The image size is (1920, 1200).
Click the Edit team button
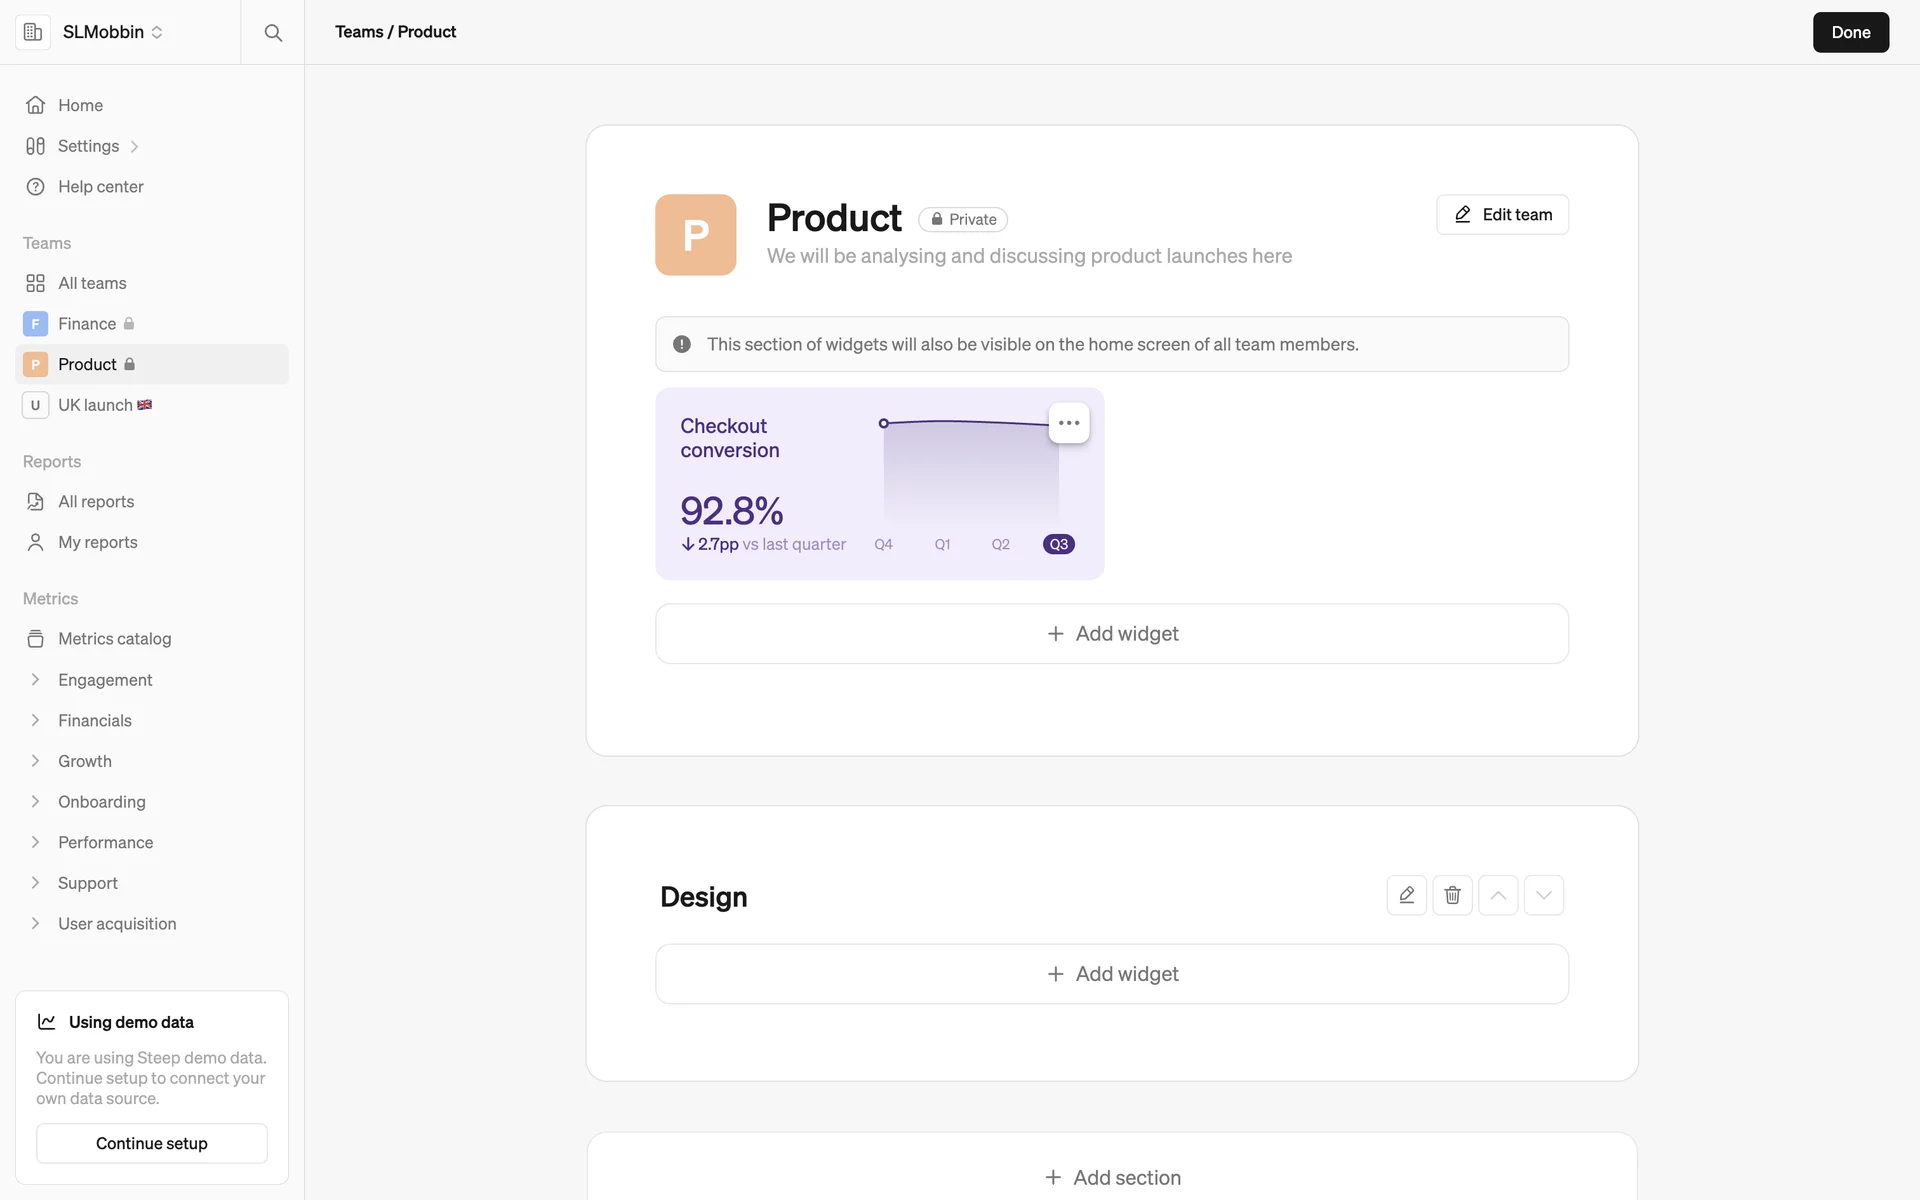tap(1502, 215)
